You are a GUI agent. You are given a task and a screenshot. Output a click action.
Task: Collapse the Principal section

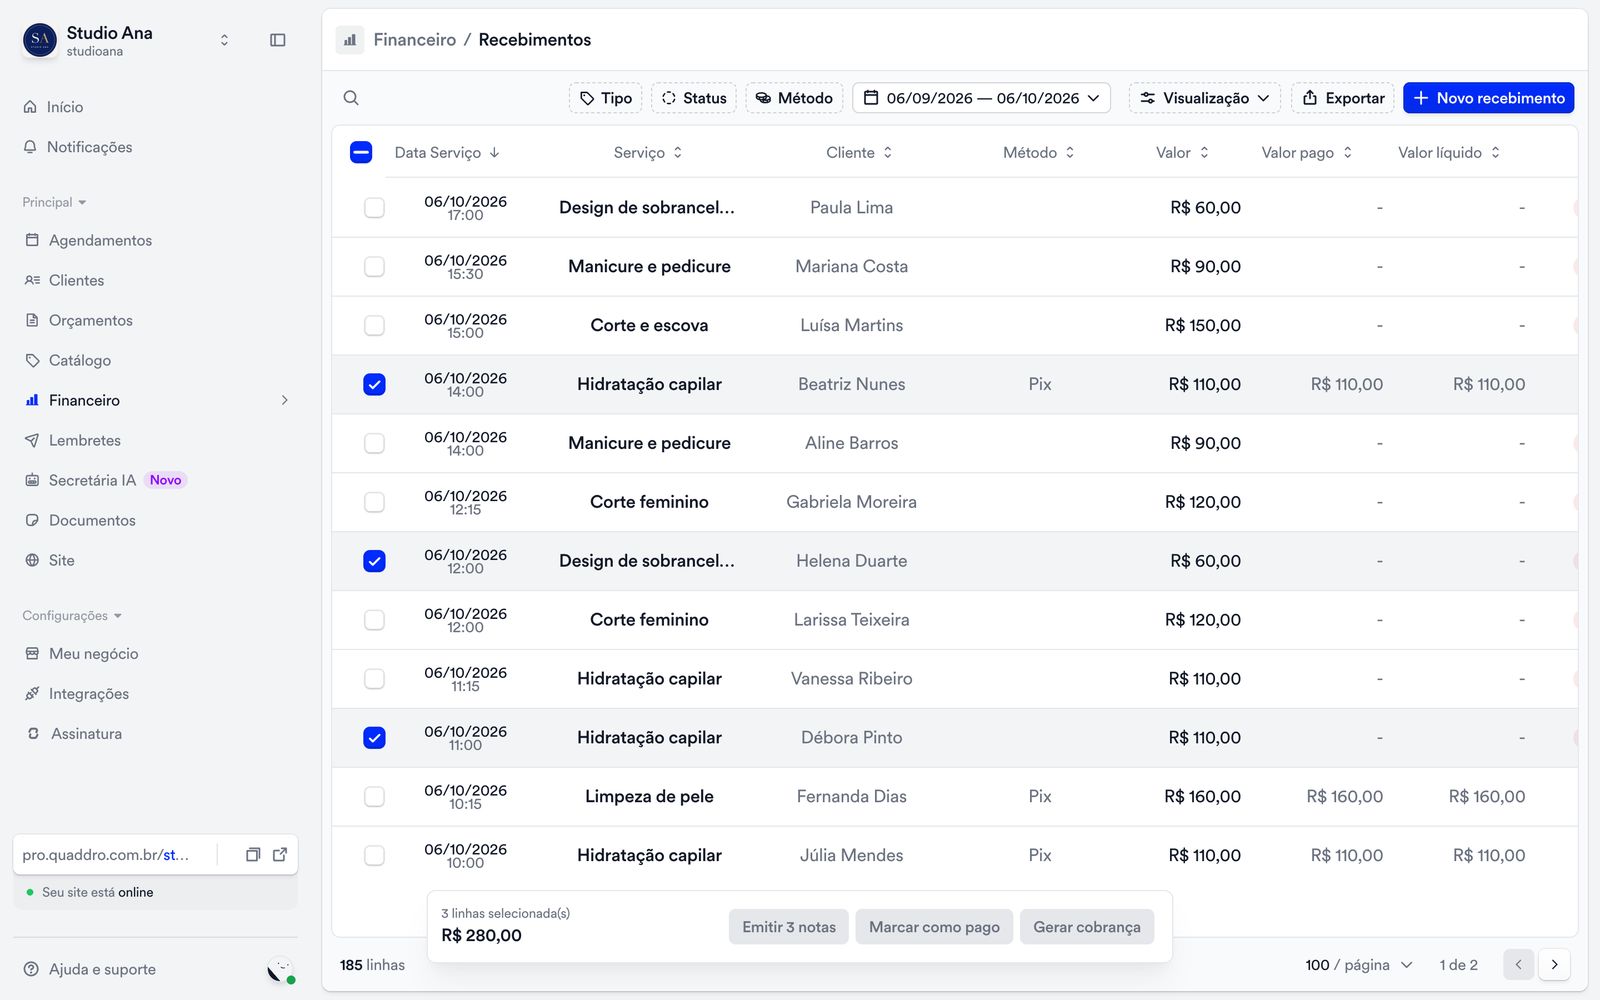click(54, 202)
